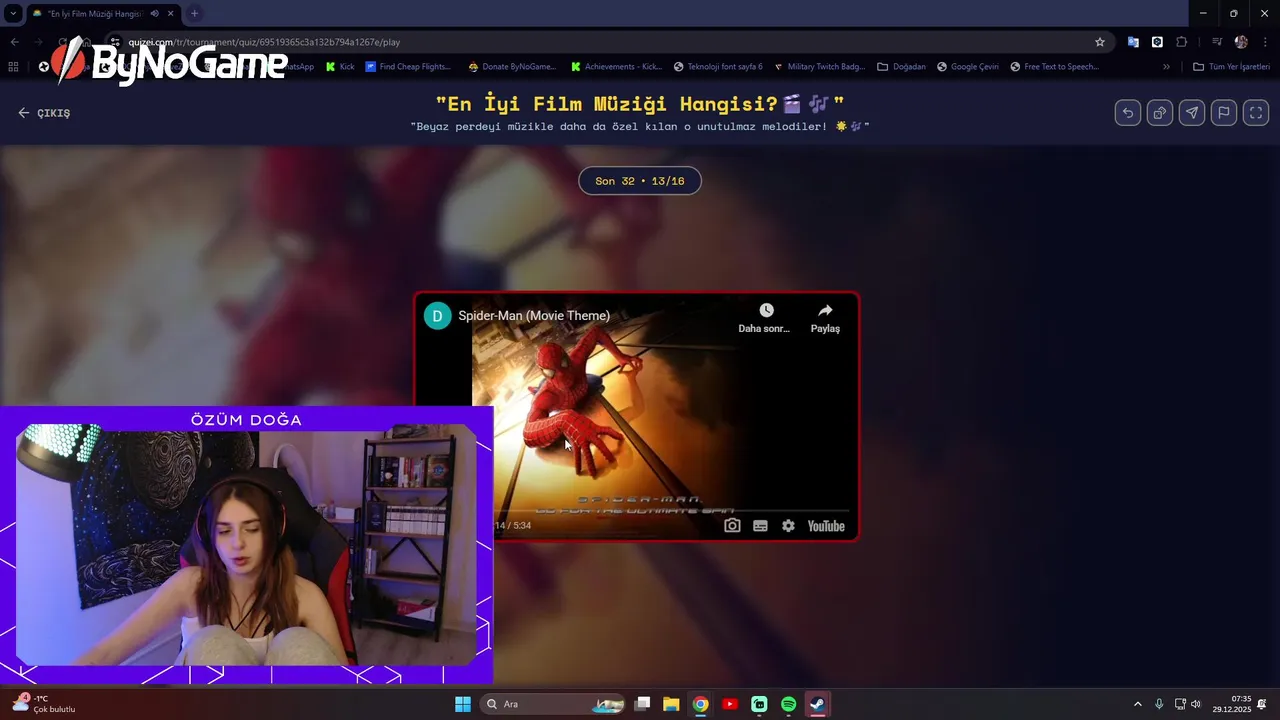Click the video camera screenshot icon
Image resolution: width=1280 pixels, height=720 pixels.
click(x=732, y=526)
